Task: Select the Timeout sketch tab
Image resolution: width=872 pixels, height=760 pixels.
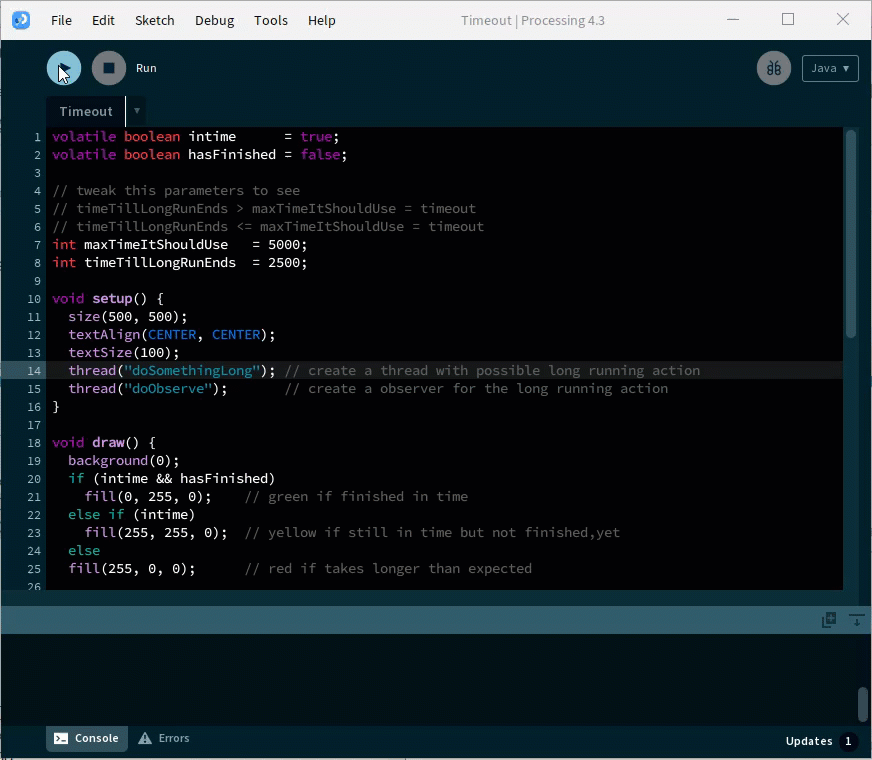Action: click(x=86, y=111)
